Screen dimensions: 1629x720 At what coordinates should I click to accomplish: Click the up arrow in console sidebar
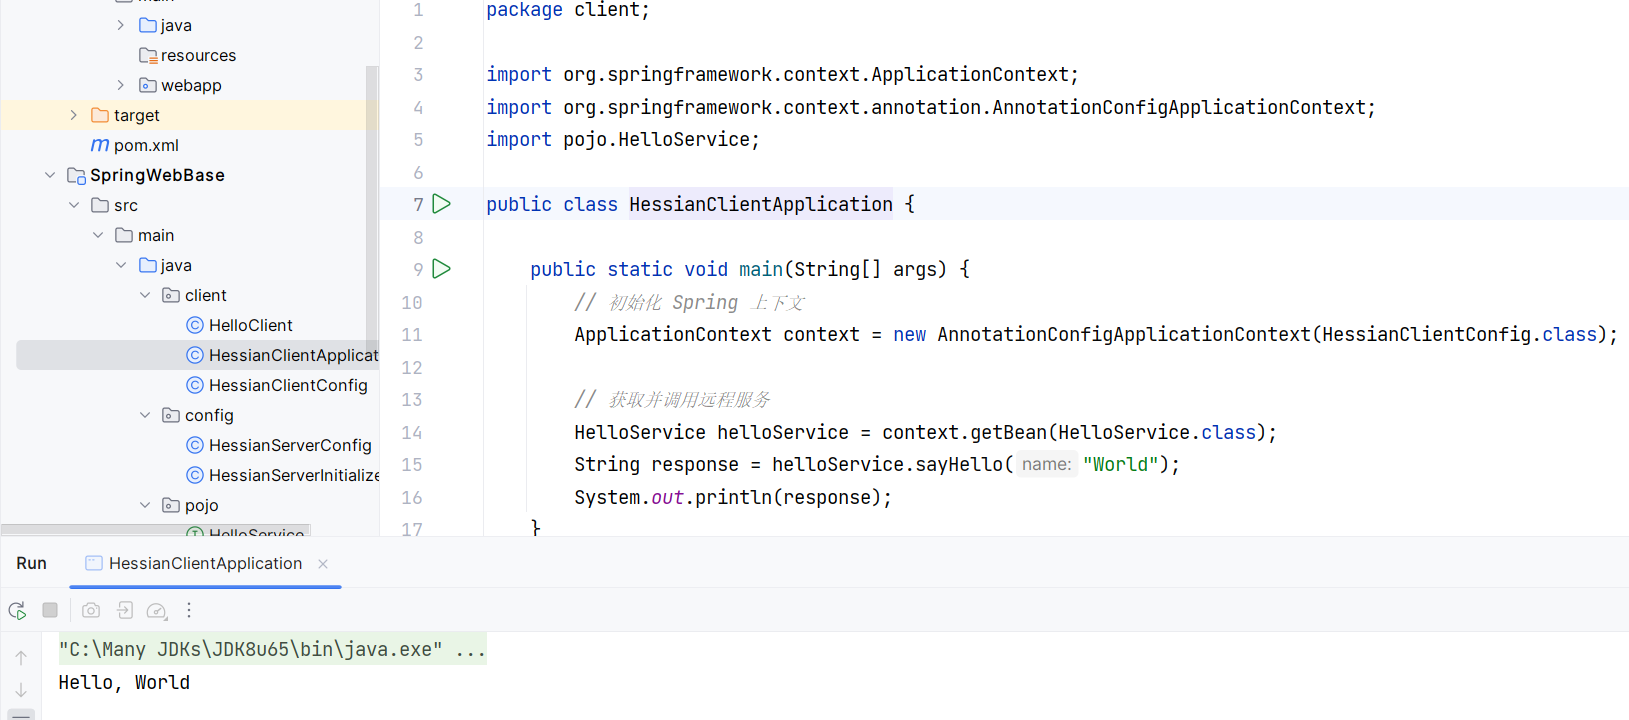click(x=21, y=657)
